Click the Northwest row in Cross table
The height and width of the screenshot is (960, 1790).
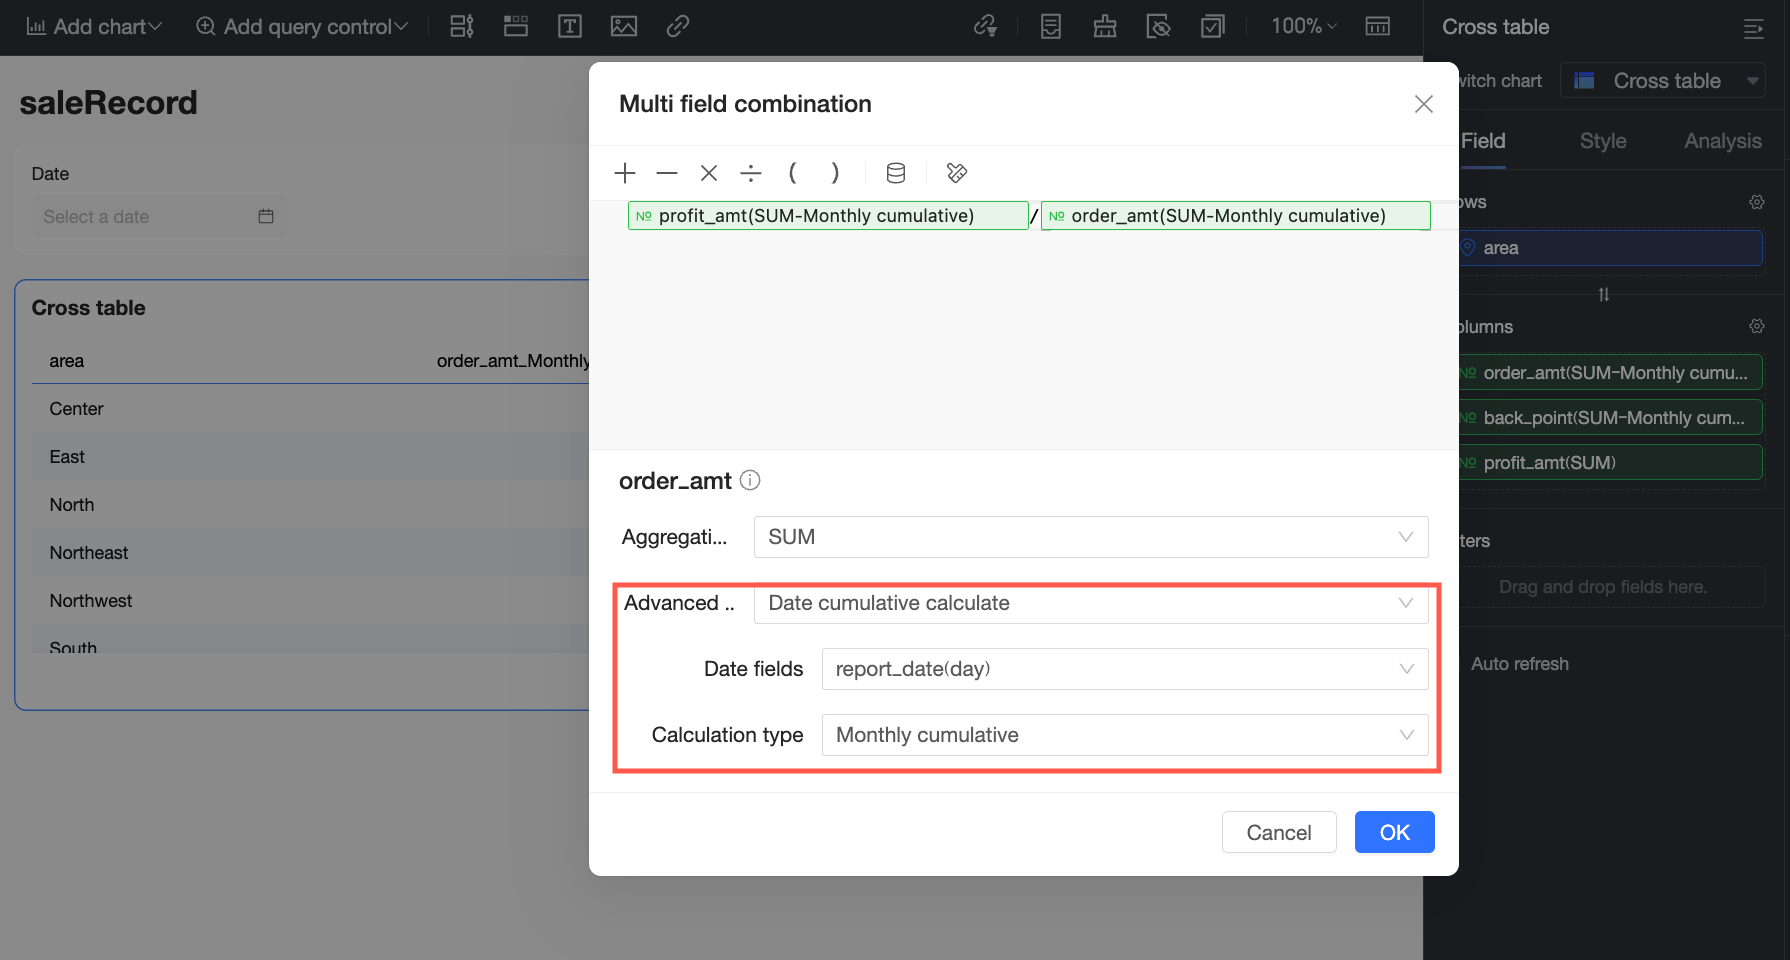point(311,601)
